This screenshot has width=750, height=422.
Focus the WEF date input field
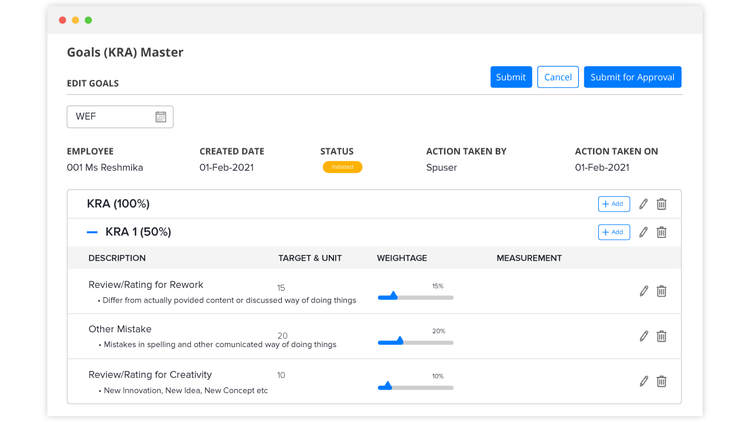pos(120,117)
